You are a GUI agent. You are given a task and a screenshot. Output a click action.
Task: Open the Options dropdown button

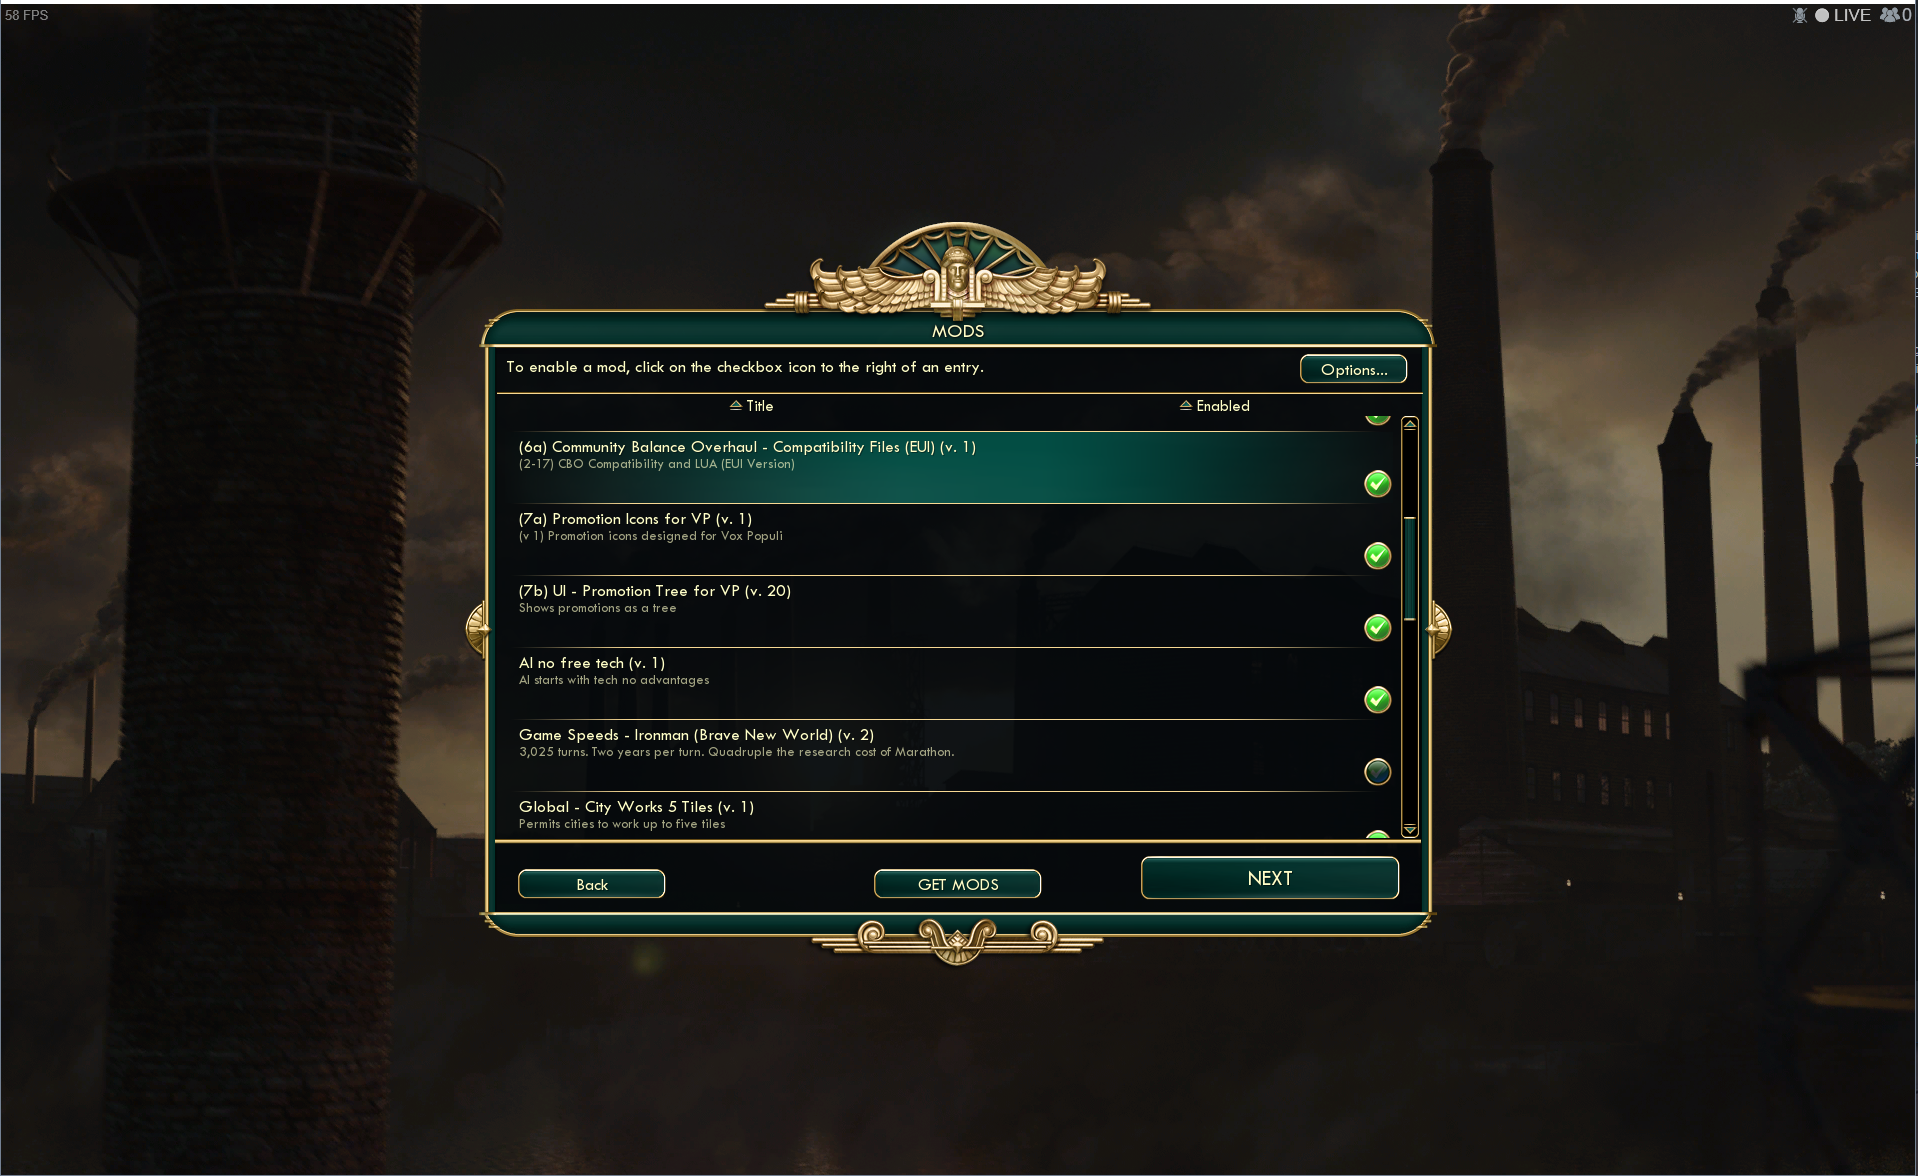1353,369
